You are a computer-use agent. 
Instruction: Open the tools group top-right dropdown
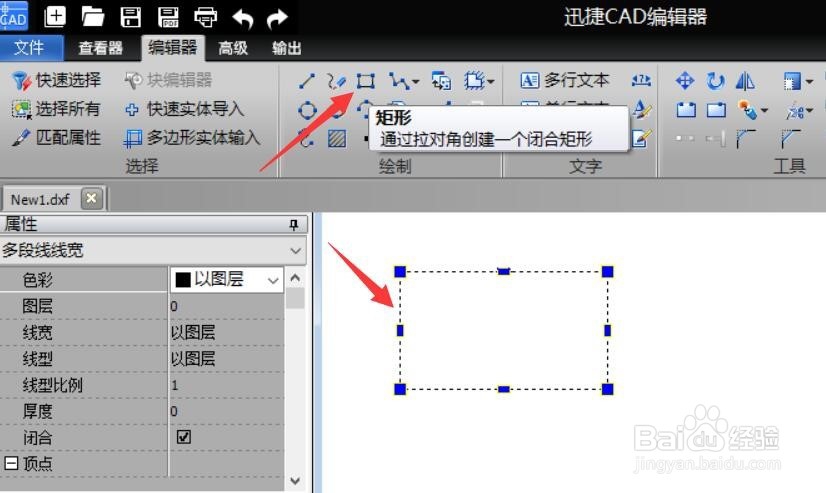pos(809,82)
